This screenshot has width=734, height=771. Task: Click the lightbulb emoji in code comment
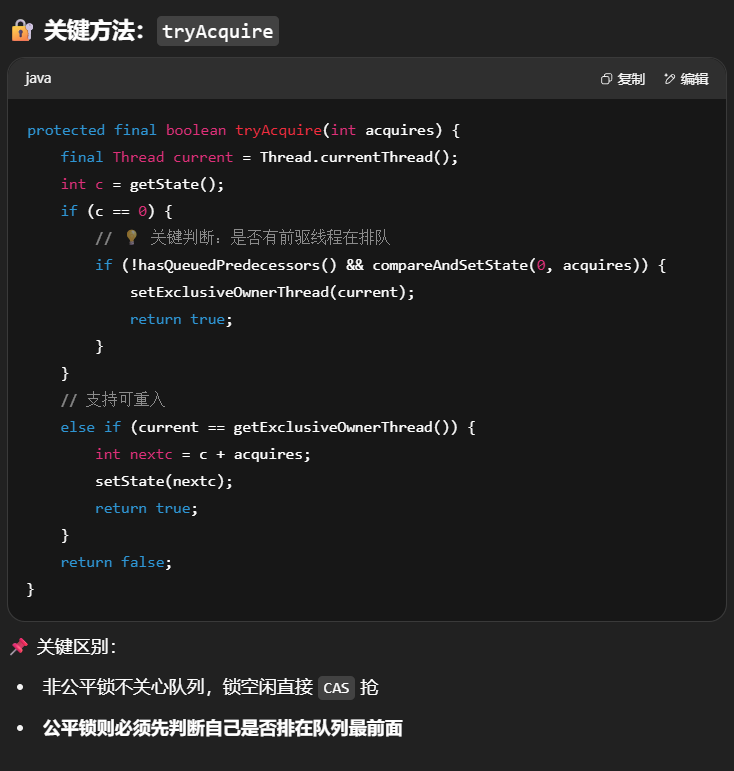click(x=131, y=238)
